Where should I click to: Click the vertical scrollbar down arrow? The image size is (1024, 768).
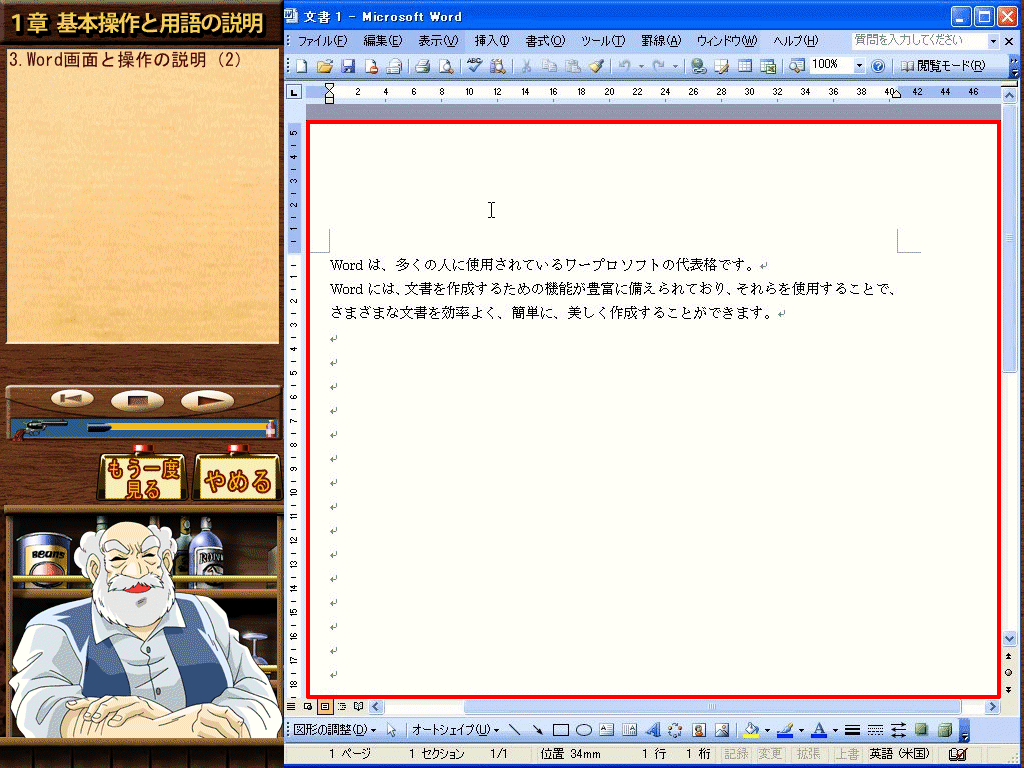[x=1009, y=639]
